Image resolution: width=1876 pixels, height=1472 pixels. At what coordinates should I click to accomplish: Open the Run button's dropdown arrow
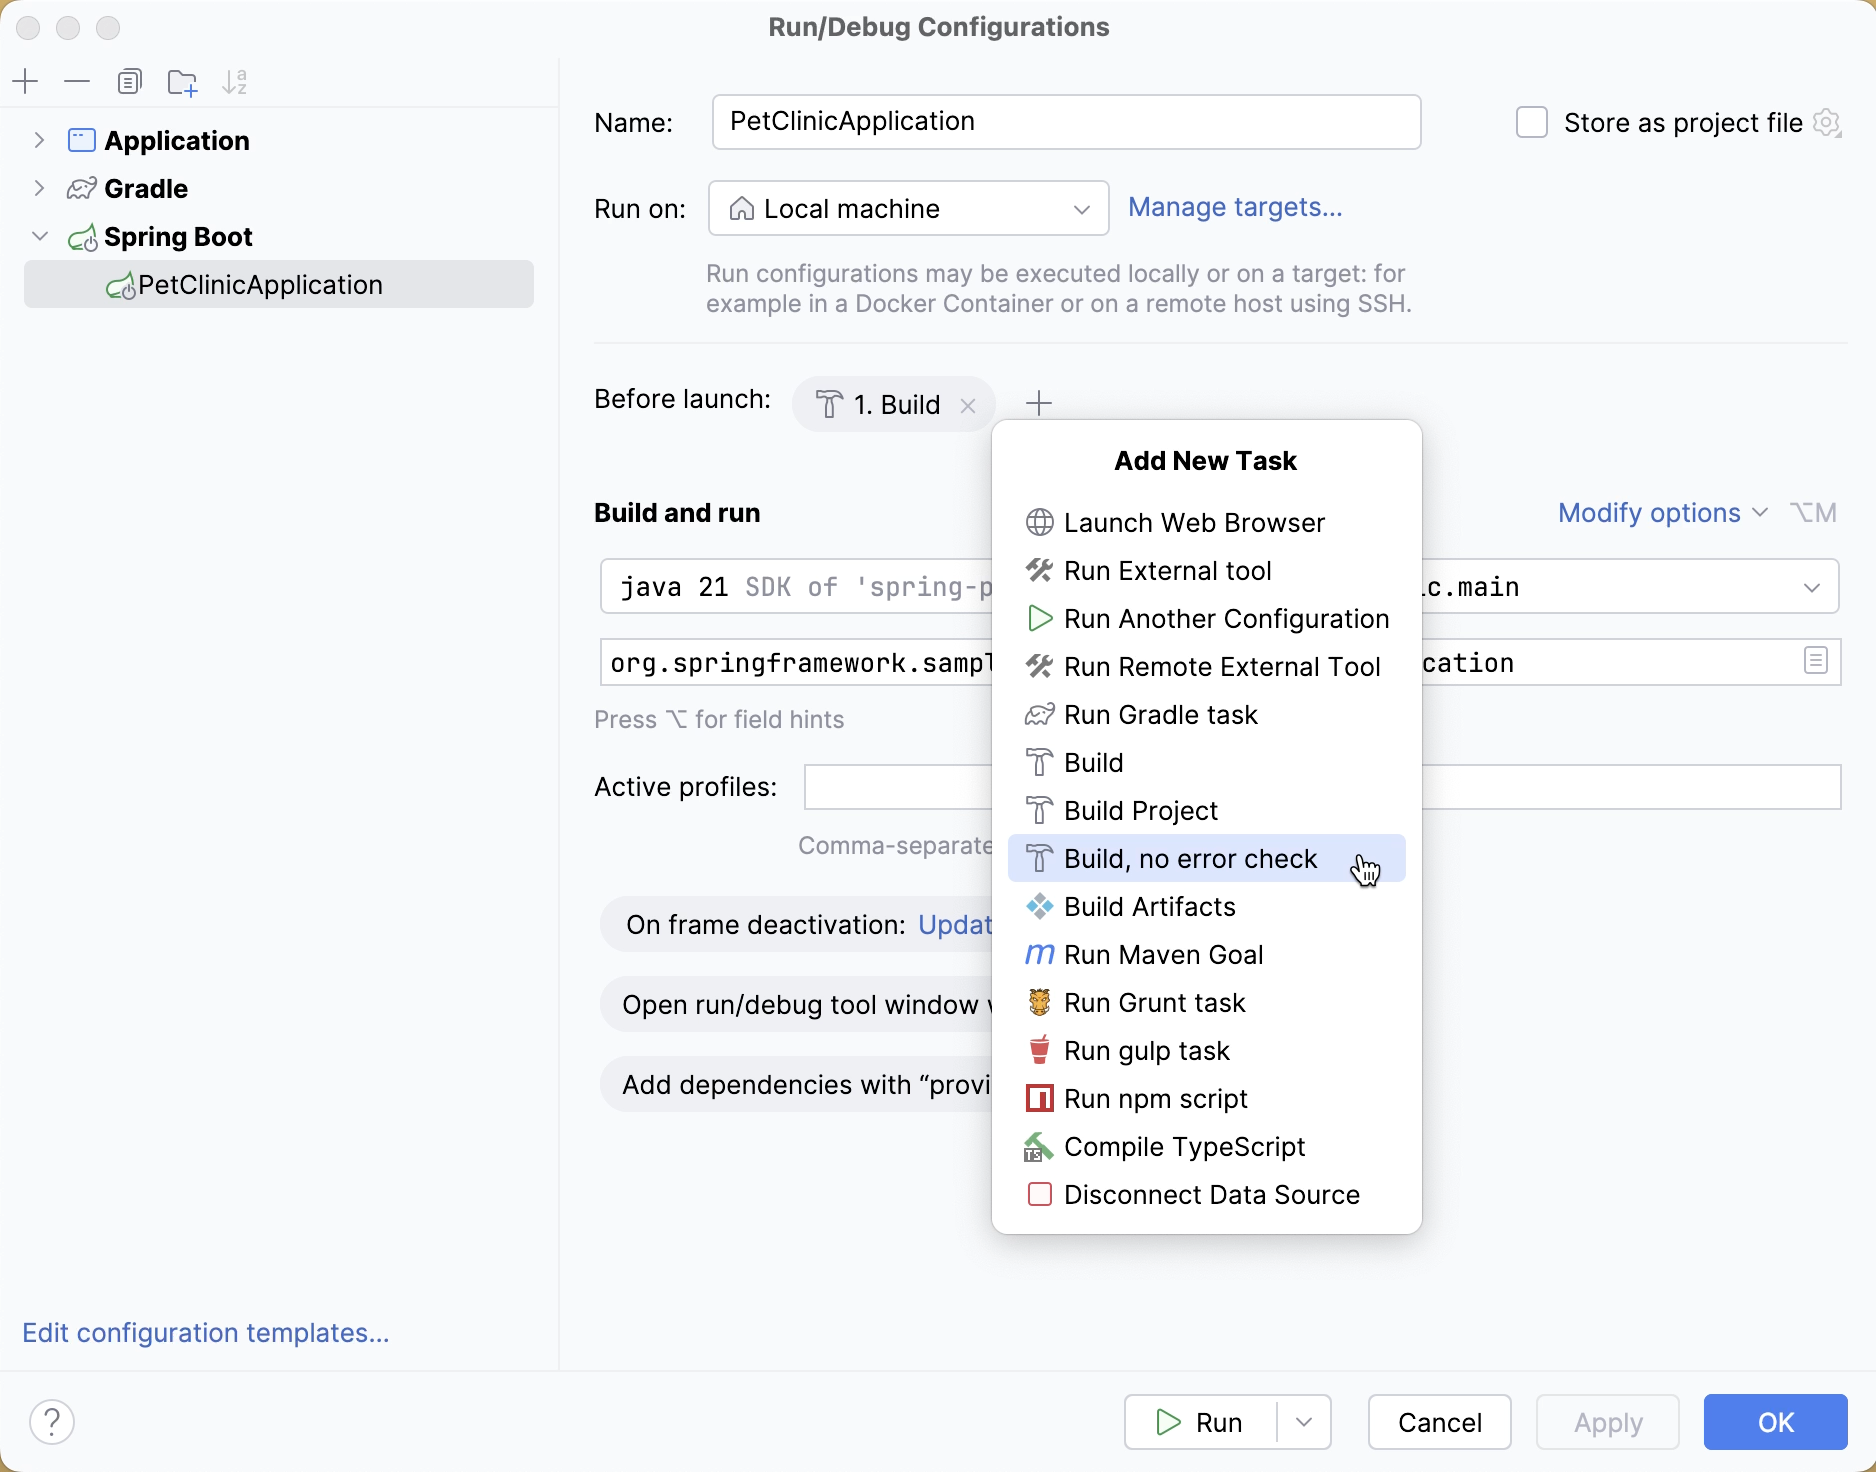point(1304,1422)
